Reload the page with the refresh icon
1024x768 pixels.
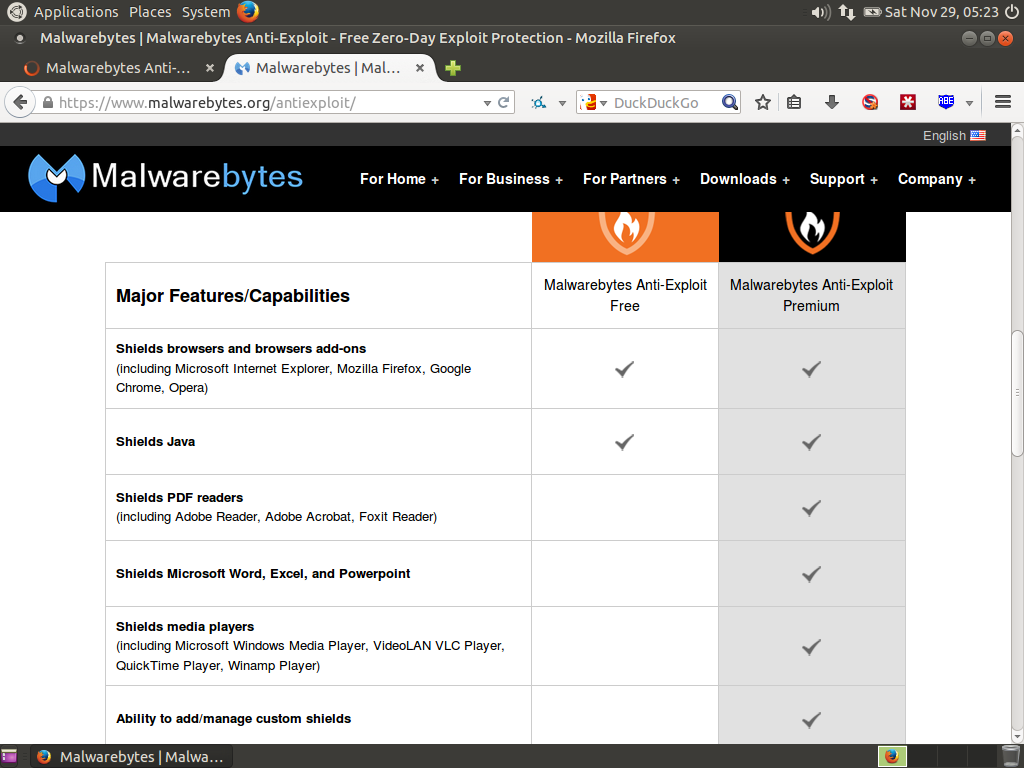pyautogui.click(x=504, y=103)
